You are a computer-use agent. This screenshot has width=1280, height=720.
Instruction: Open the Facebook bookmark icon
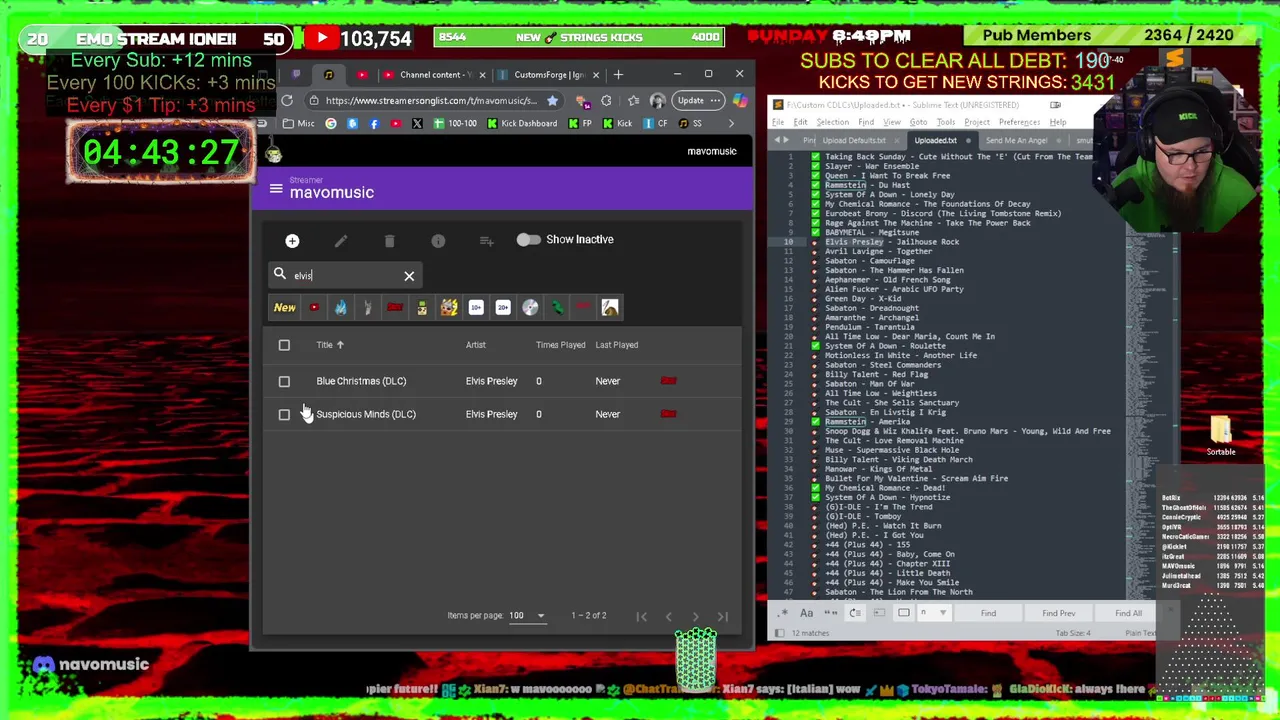click(374, 123)
